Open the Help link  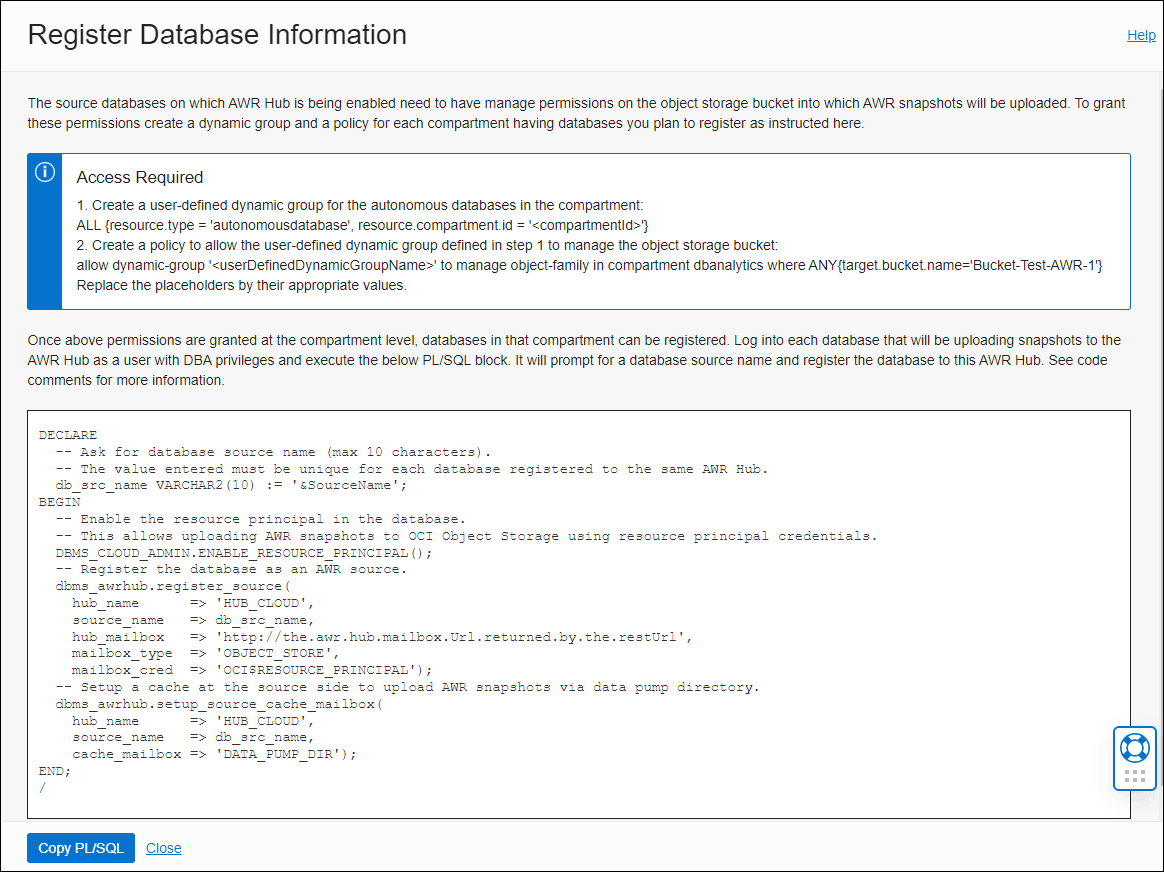tap(1141, 35)
